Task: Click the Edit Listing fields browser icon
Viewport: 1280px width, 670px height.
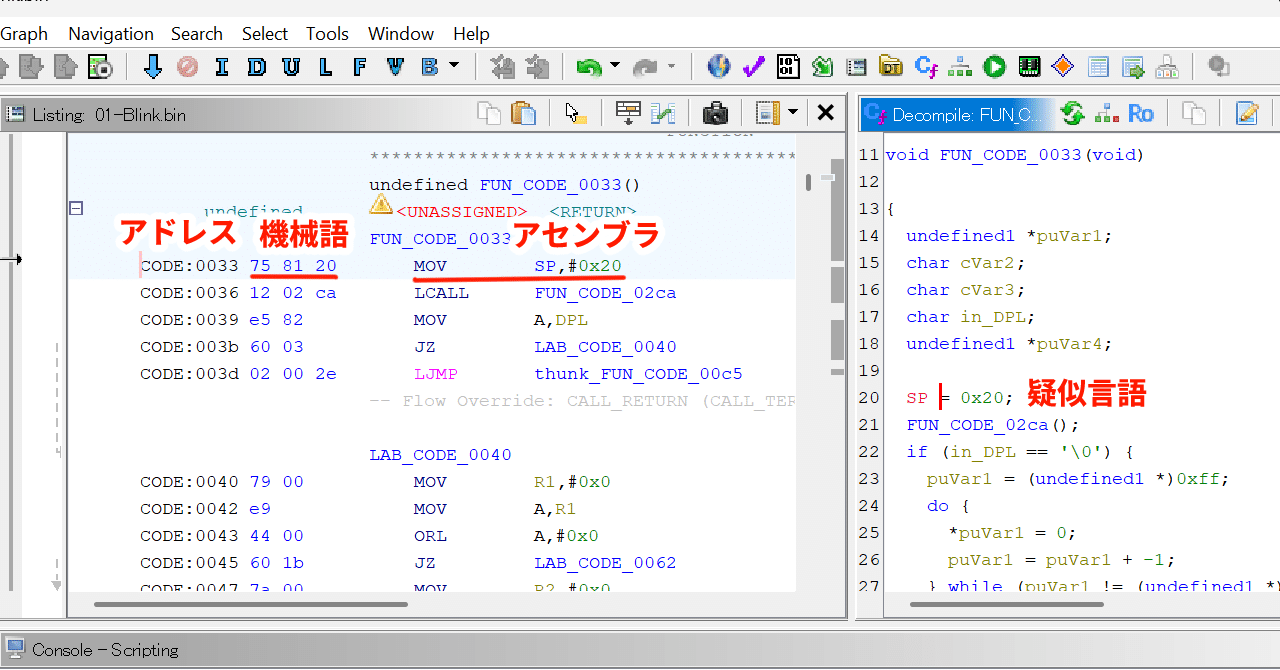Action: [628, 113]
